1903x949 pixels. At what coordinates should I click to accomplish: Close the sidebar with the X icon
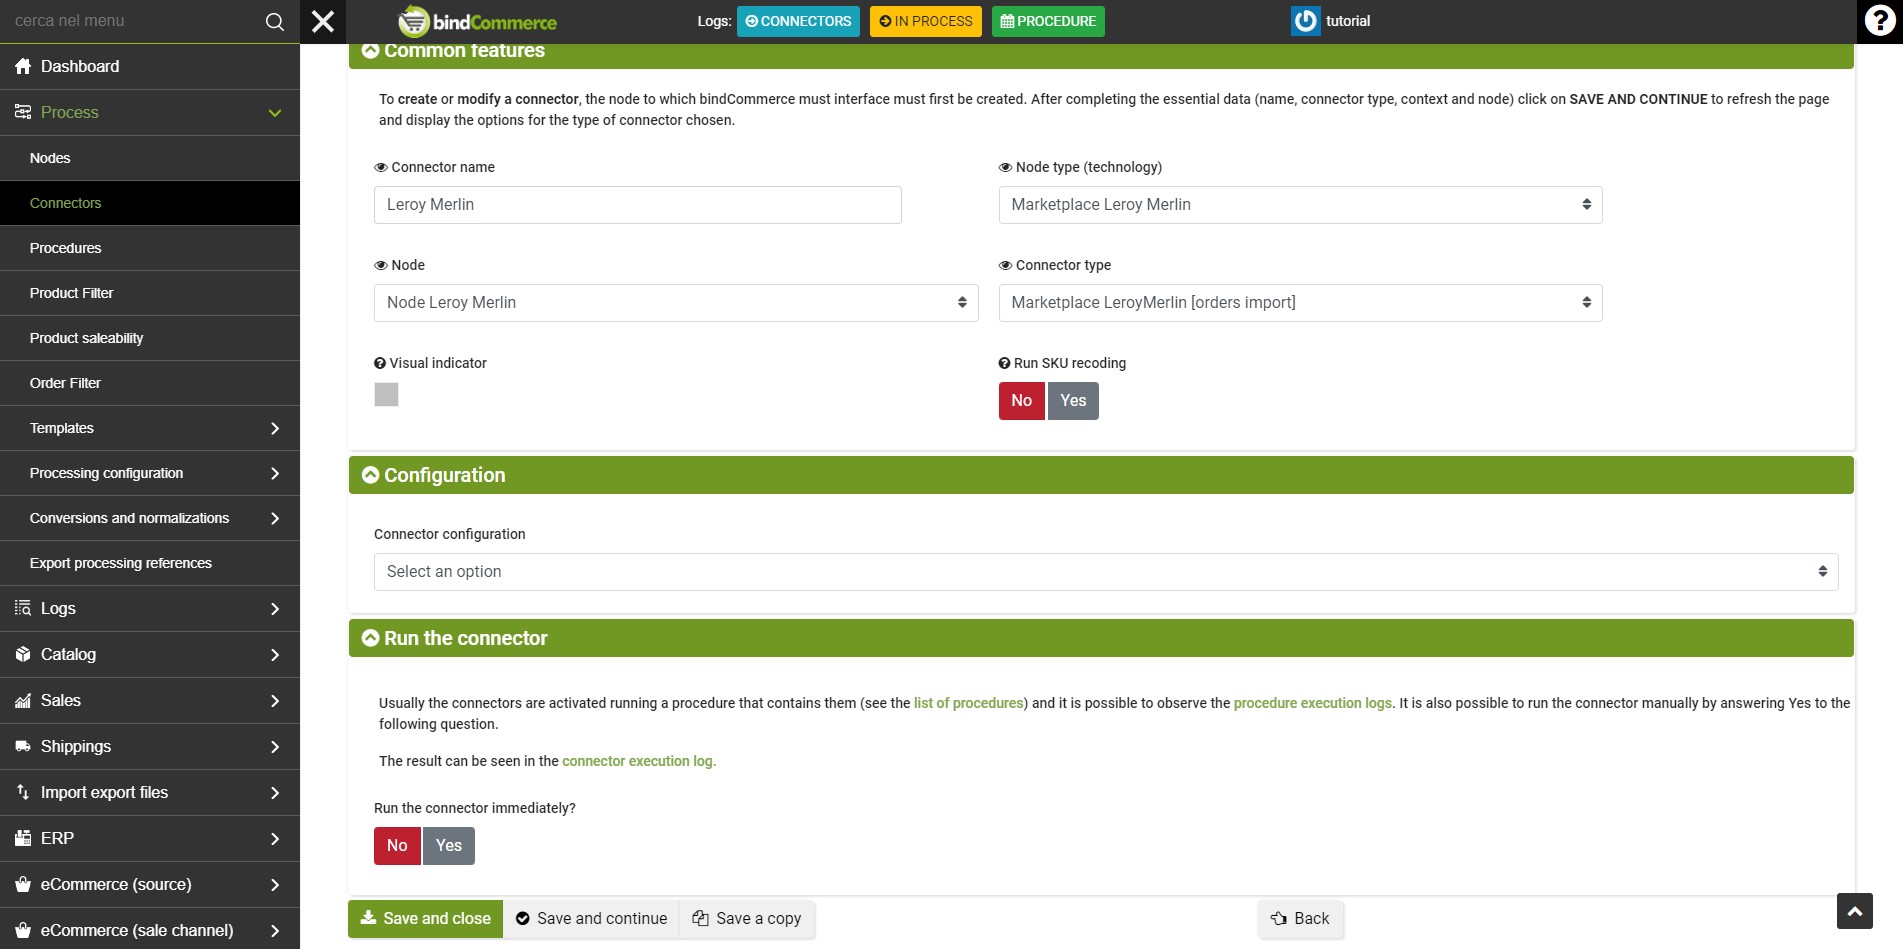click(323, 21)
